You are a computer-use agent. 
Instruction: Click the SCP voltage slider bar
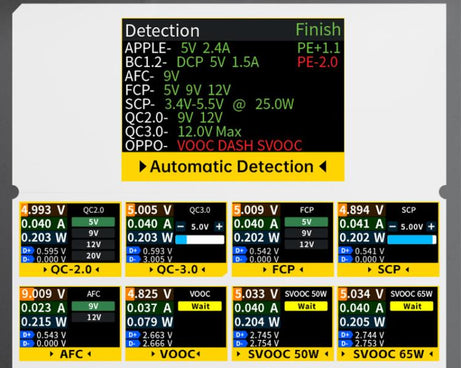(412, 239)
